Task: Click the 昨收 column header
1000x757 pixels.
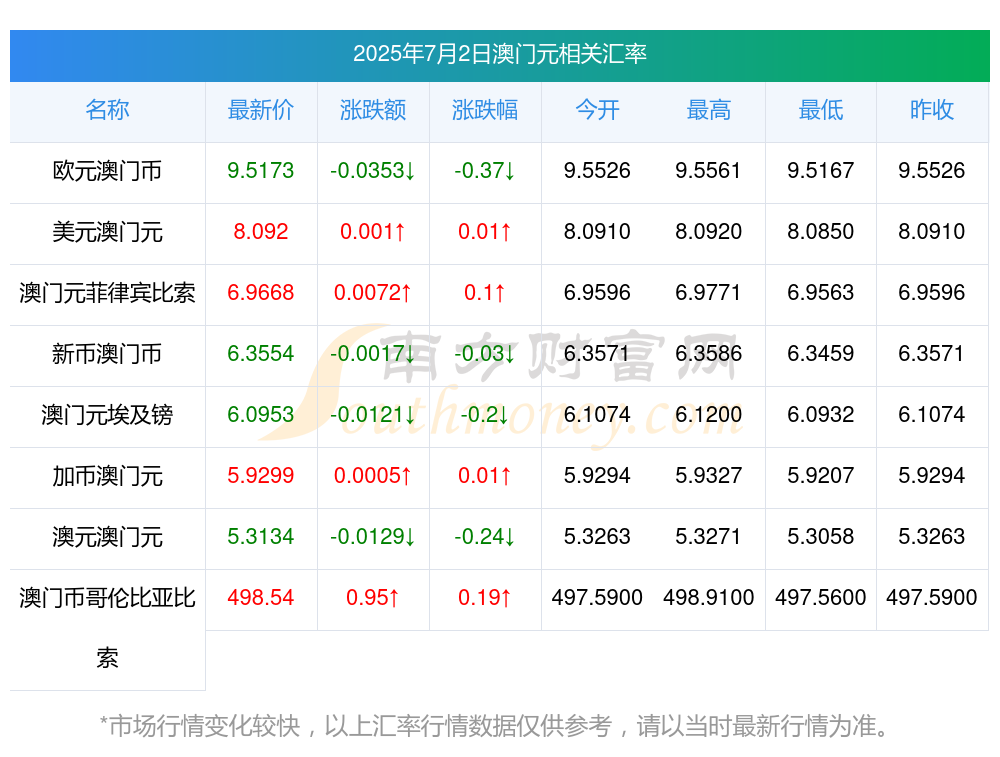Action: (x=932, y=110)
